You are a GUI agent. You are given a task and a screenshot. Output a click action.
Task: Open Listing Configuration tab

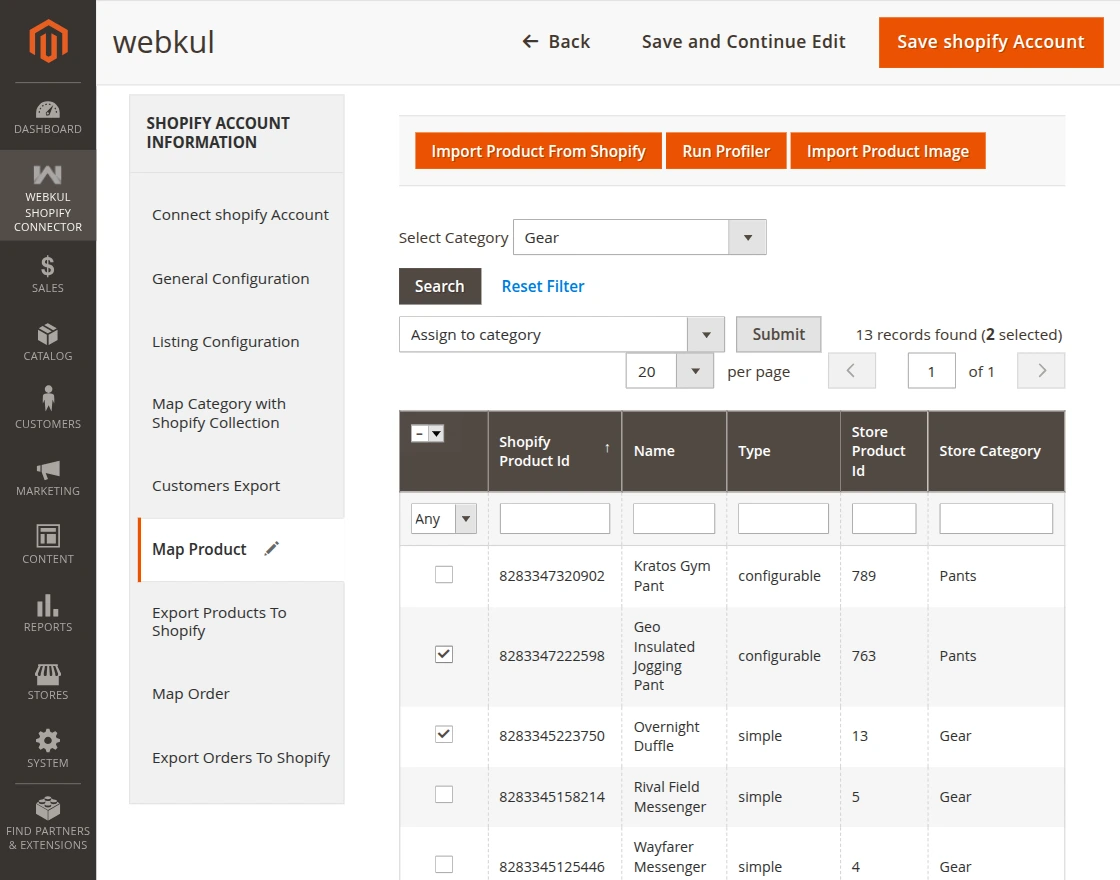[x=226, y=341]
